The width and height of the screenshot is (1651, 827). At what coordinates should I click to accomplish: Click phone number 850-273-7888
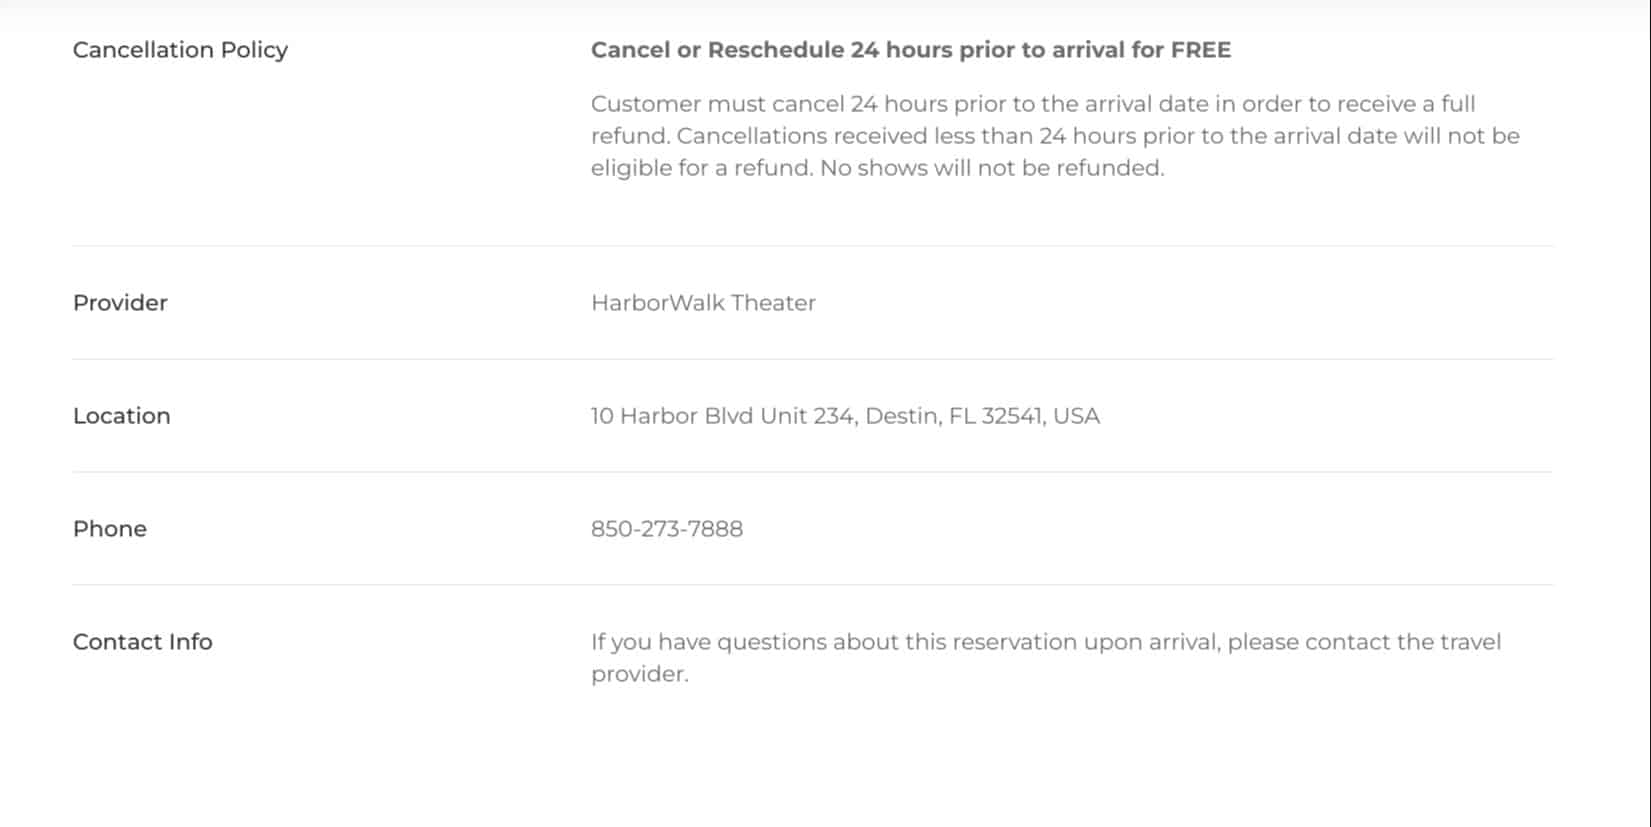click(x=667, y=529)
